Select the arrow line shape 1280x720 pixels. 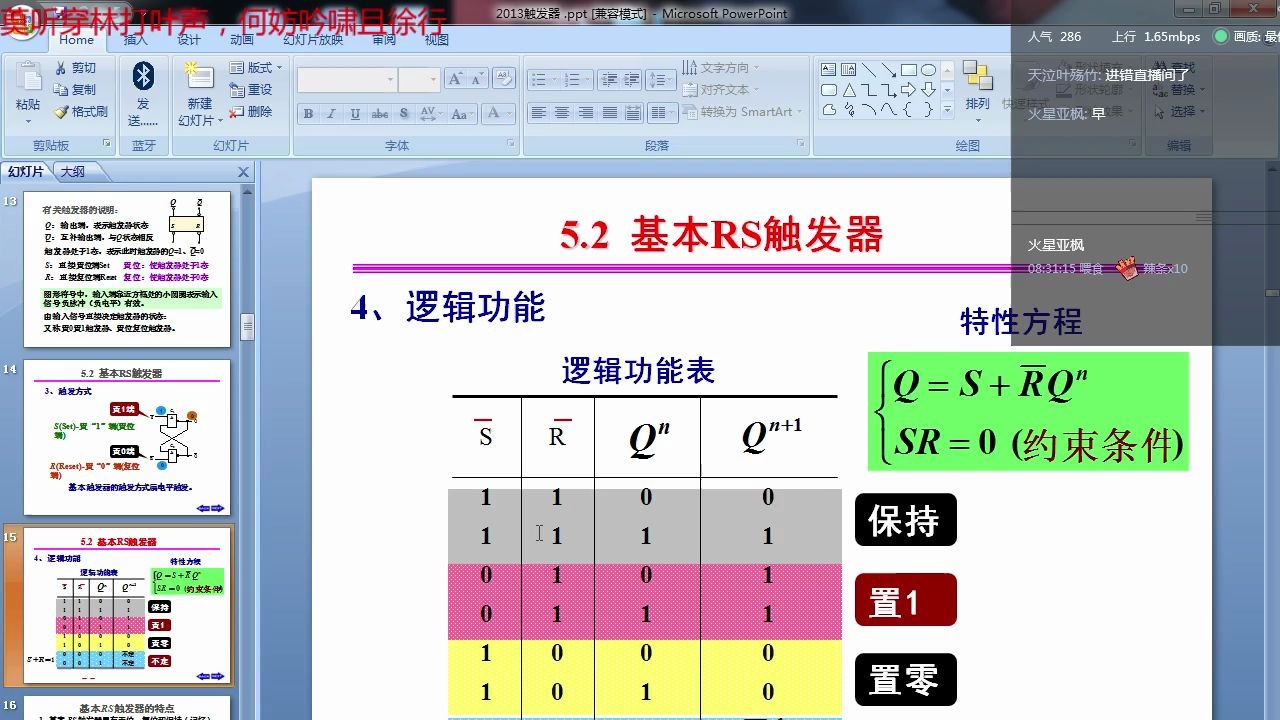[x=889, y=70]
